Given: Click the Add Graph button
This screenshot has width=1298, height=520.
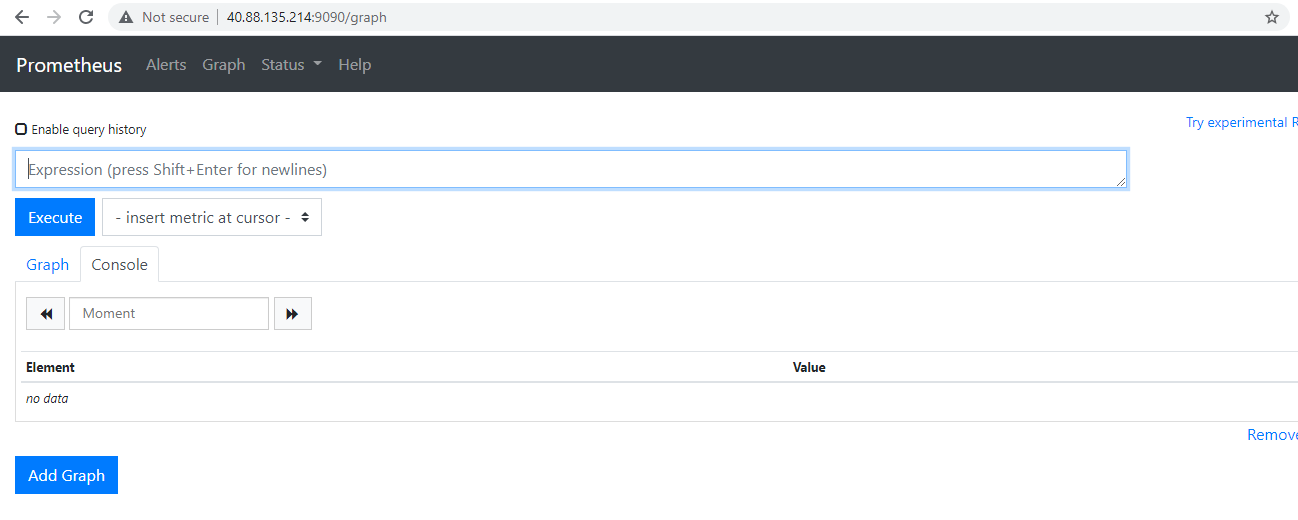Looking at the screenshot, I should point(66,475).
